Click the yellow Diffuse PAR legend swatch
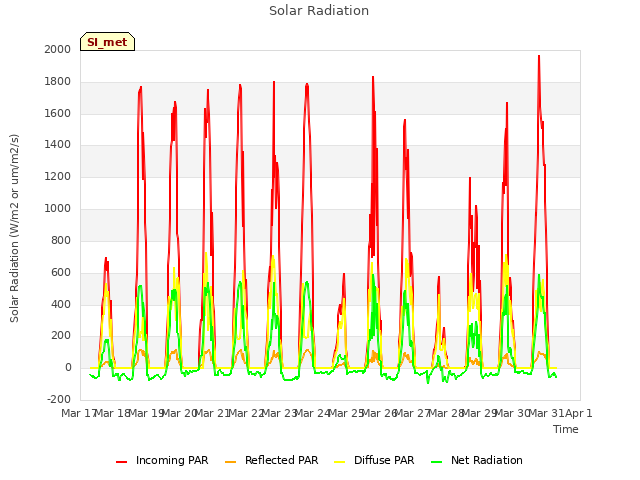 [340, 462]
